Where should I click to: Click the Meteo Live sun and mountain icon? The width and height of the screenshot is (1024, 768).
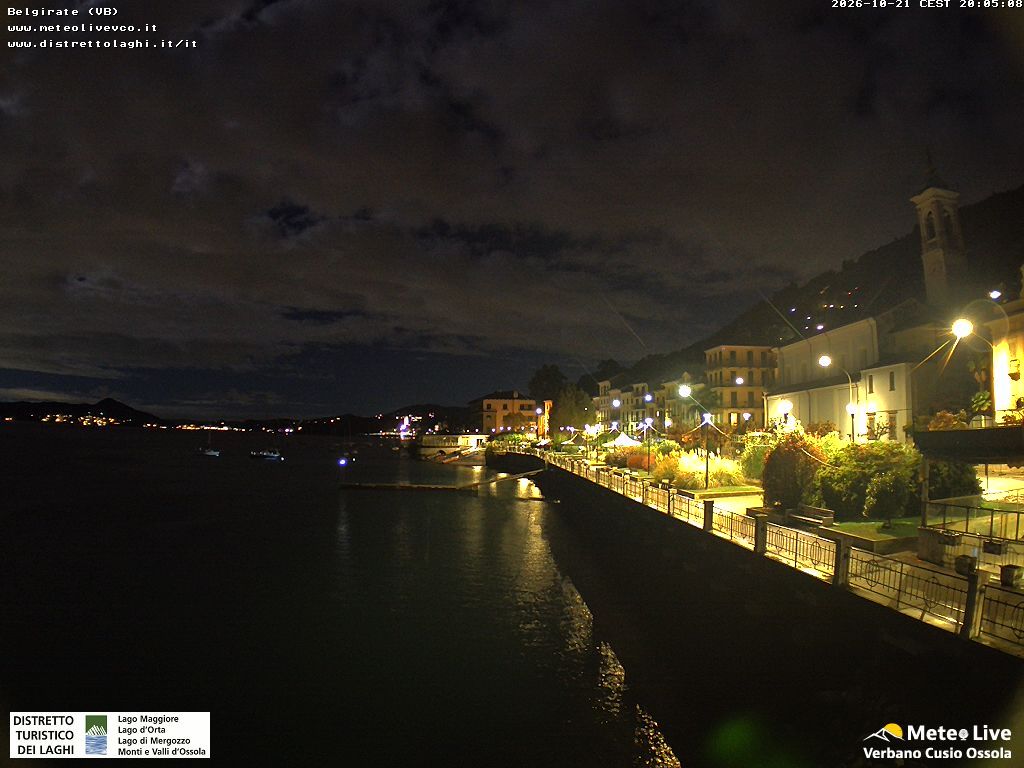point(884,733)
